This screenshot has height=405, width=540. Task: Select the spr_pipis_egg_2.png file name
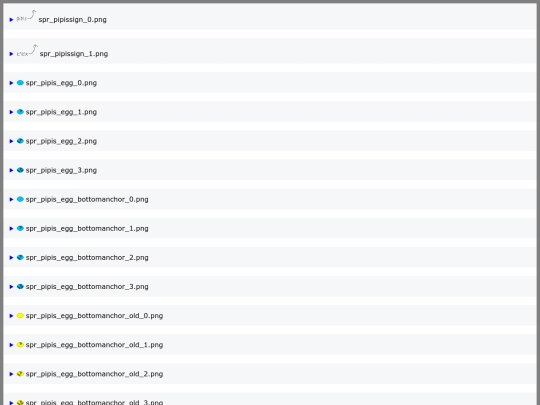tap(61, 141)
